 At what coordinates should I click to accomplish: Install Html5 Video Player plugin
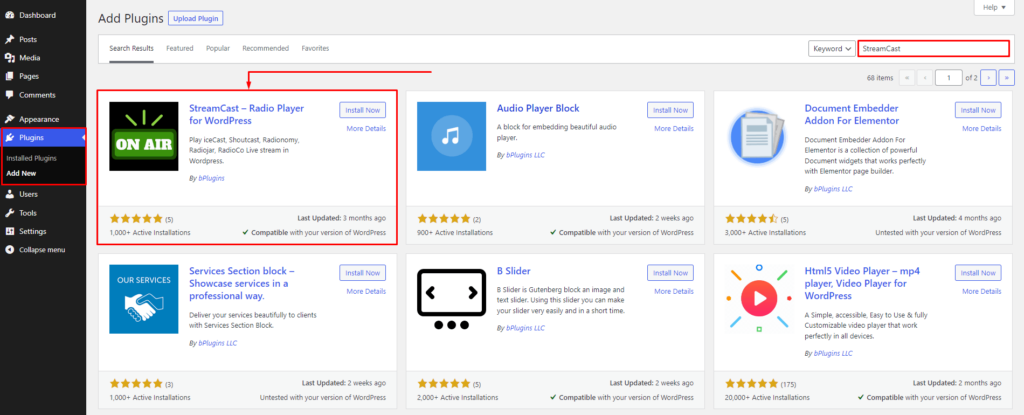click(978, 273)
